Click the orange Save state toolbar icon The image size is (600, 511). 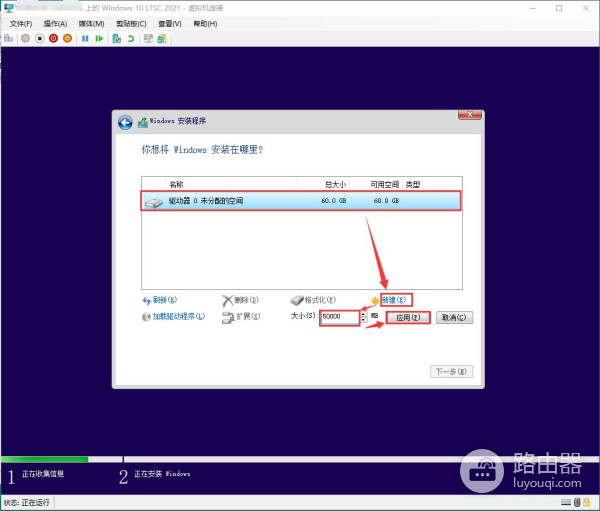(67, 39)
